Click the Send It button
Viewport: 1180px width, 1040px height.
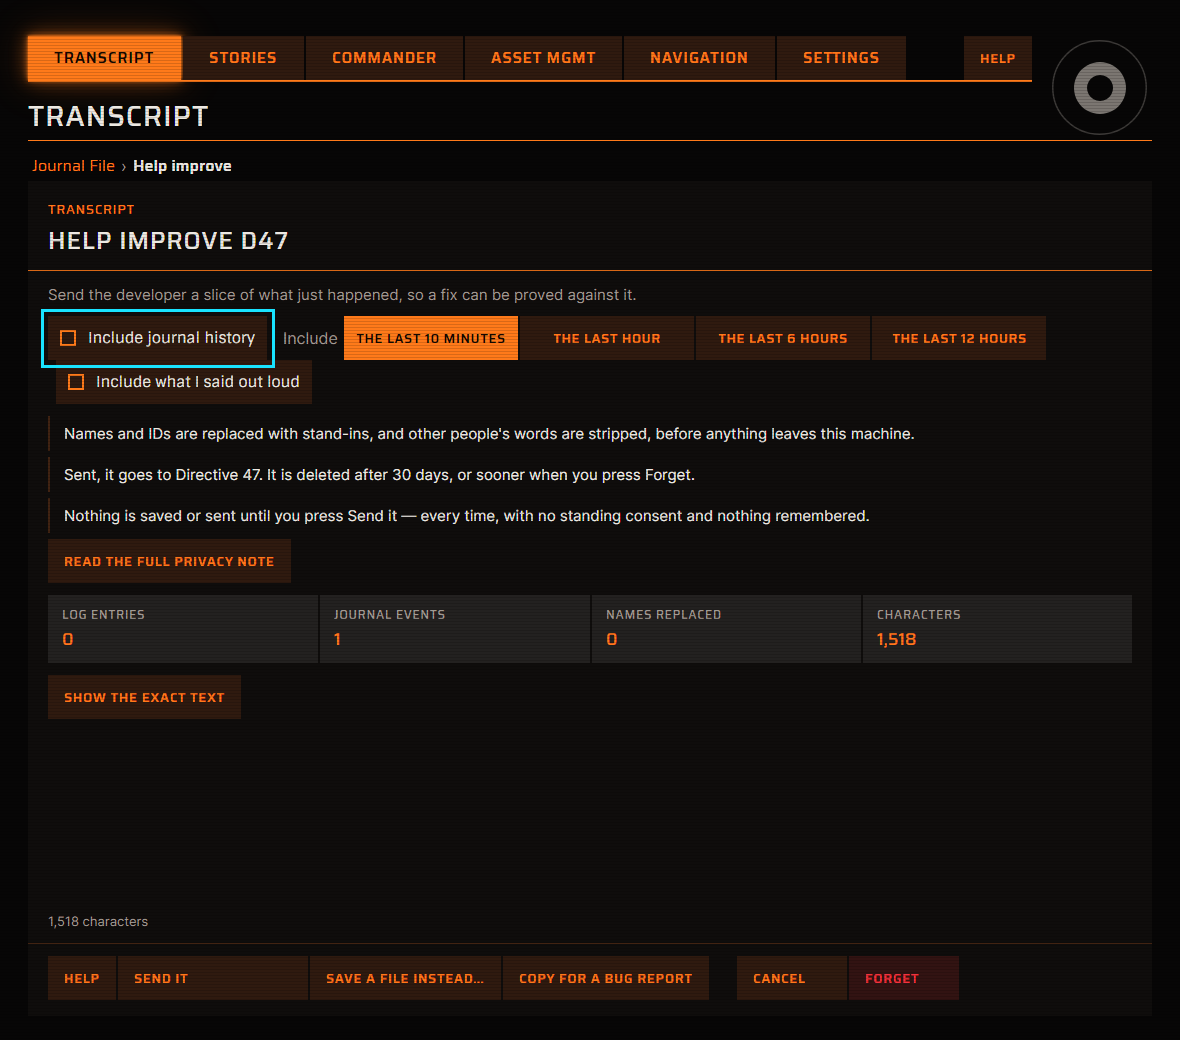pos(213,978)
